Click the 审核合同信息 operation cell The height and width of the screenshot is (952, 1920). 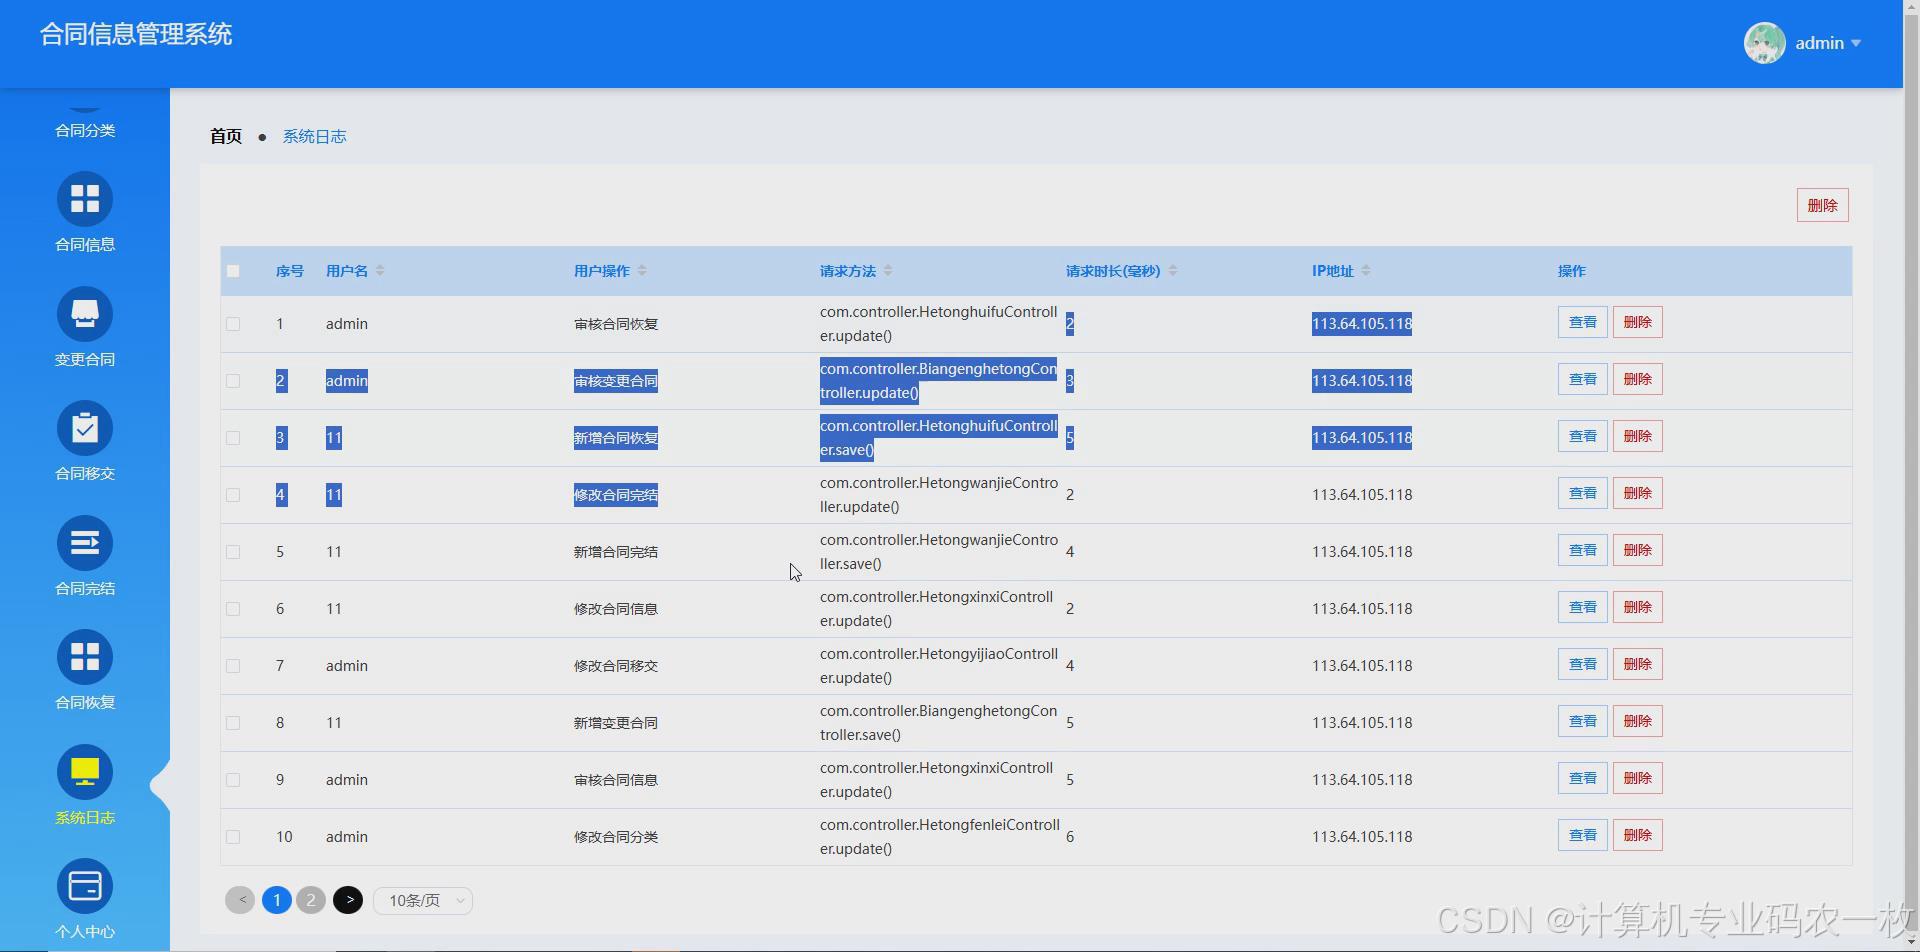click(616, 780)
